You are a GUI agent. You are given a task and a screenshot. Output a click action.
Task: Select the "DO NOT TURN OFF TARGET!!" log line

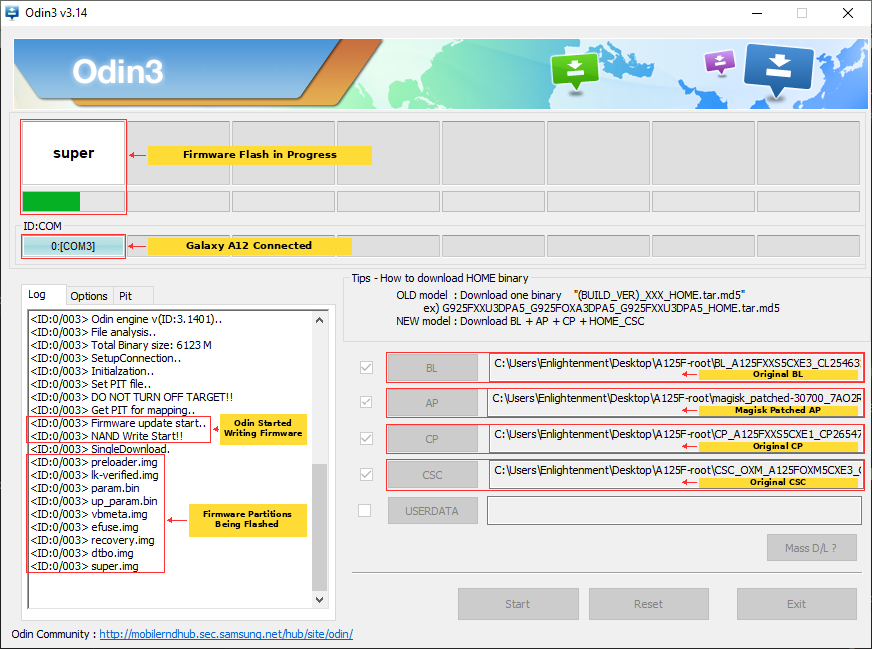point(132,397)
